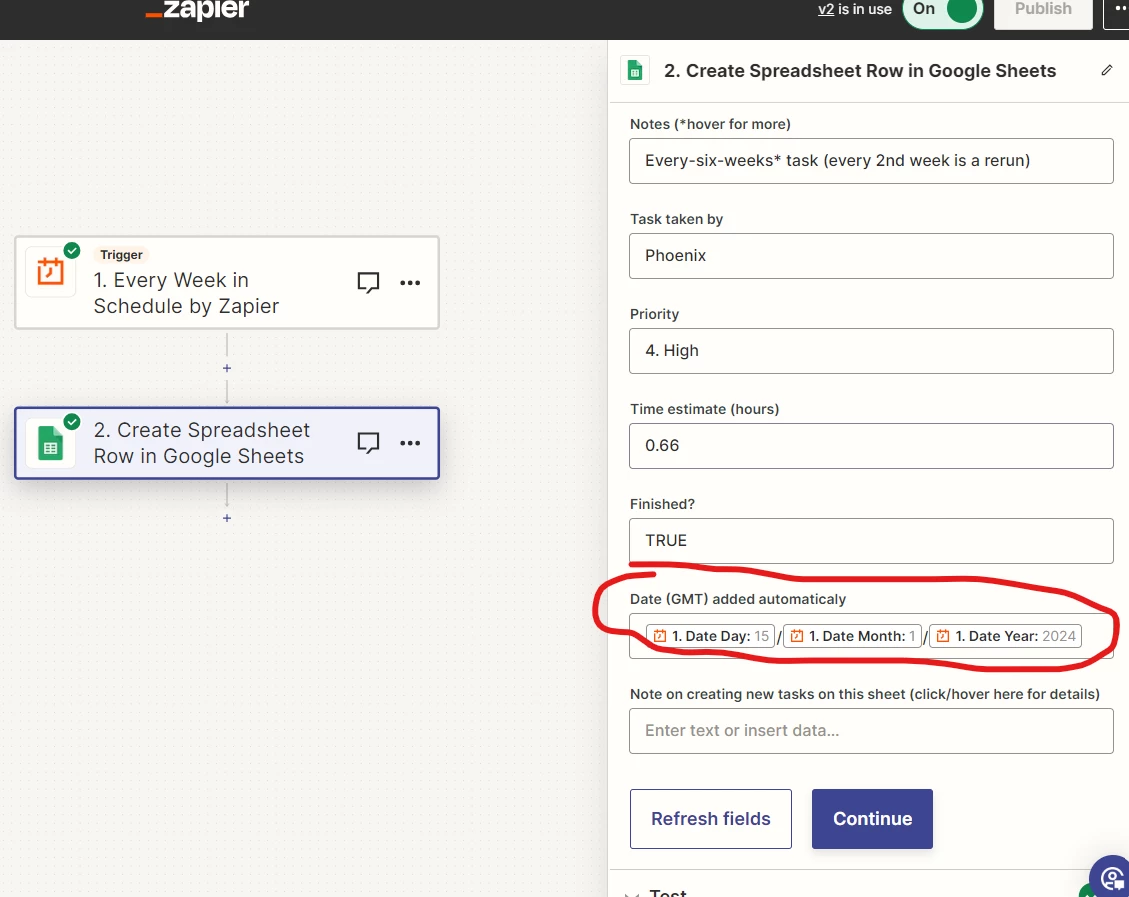Image resolution: width=1129 pixels, height=897 pixels.
Task: Add step between trigger and action
Action: click(227, 368)
